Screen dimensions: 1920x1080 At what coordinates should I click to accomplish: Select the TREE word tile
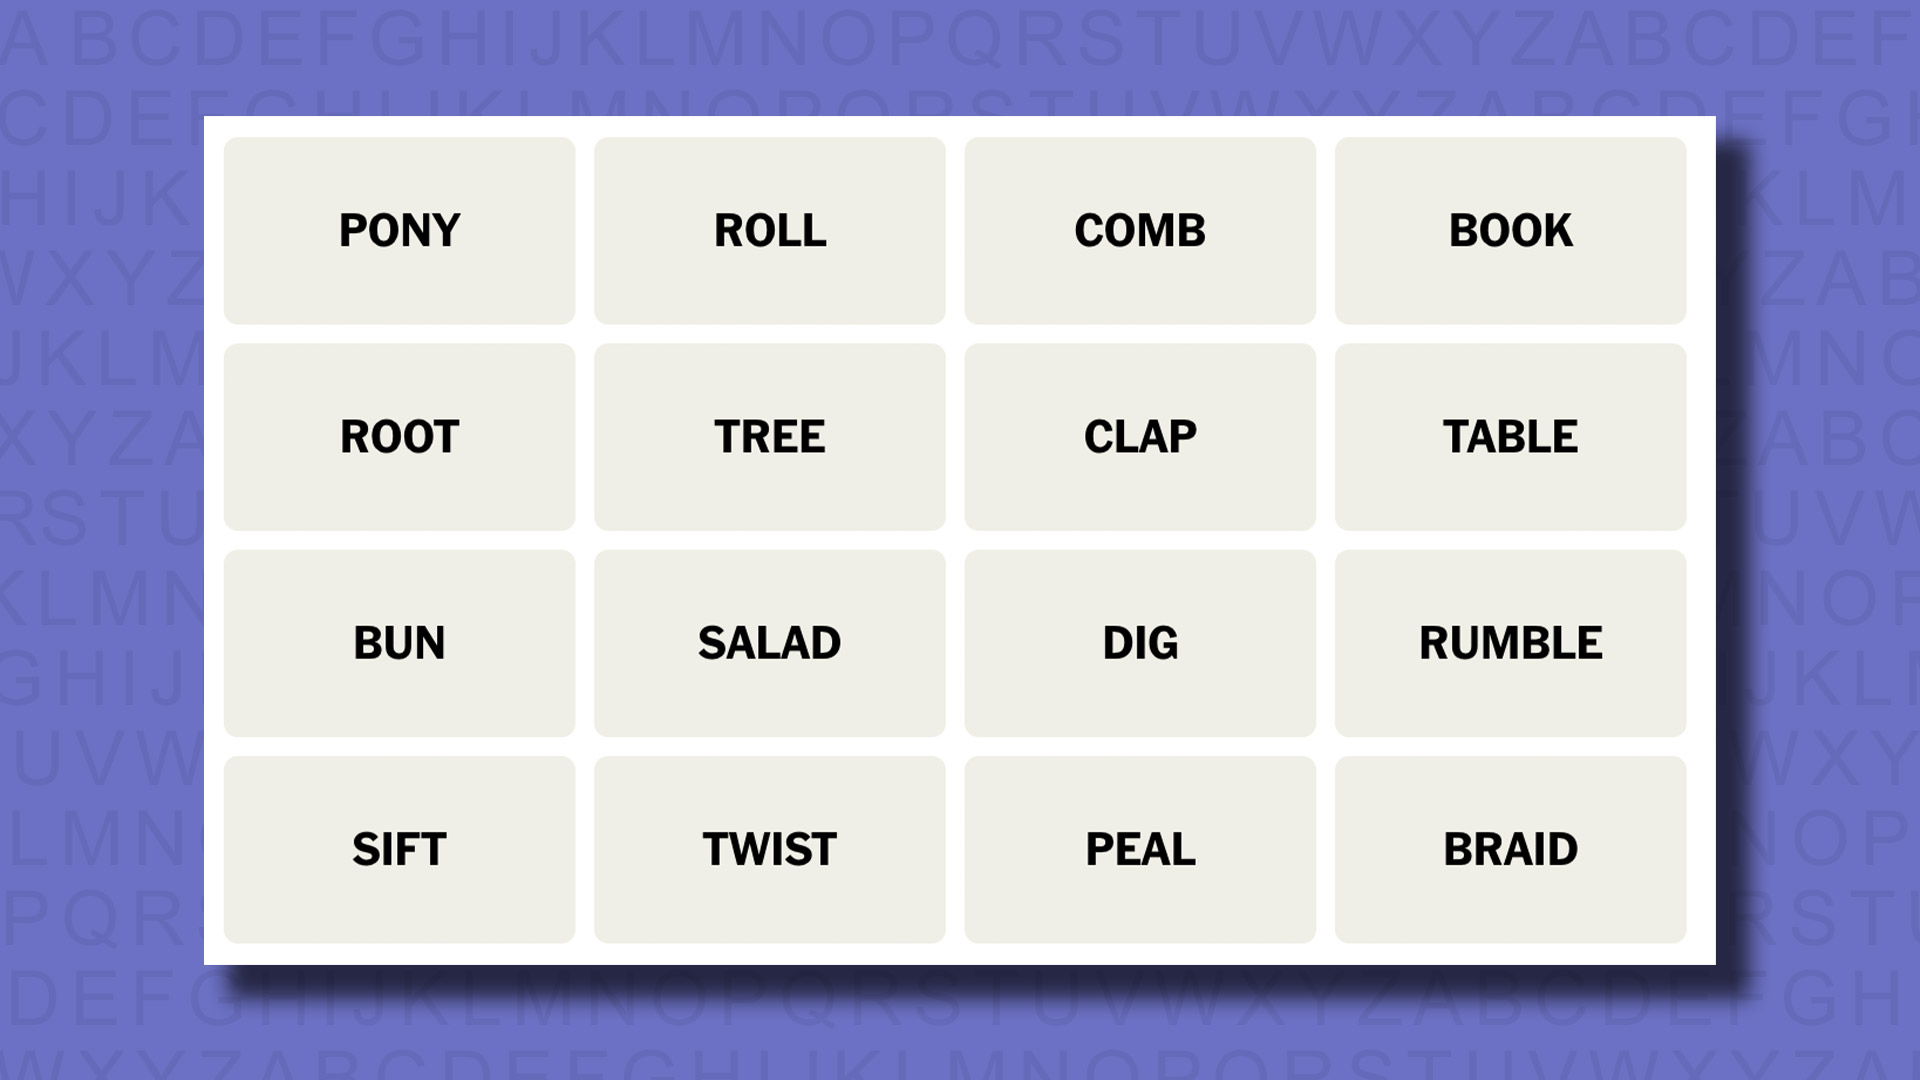tap(770, 436)
